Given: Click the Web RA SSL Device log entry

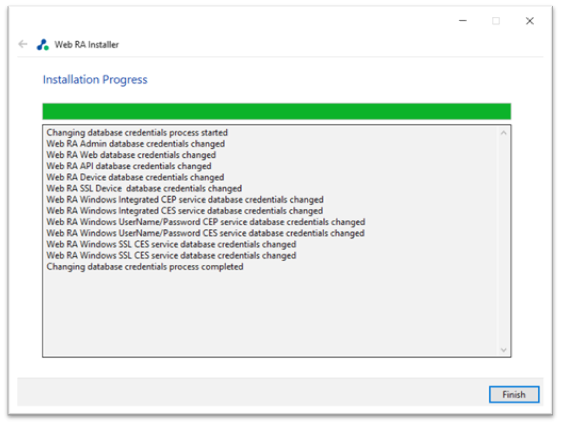Looking at the screenshot, I should coord(144,189).
